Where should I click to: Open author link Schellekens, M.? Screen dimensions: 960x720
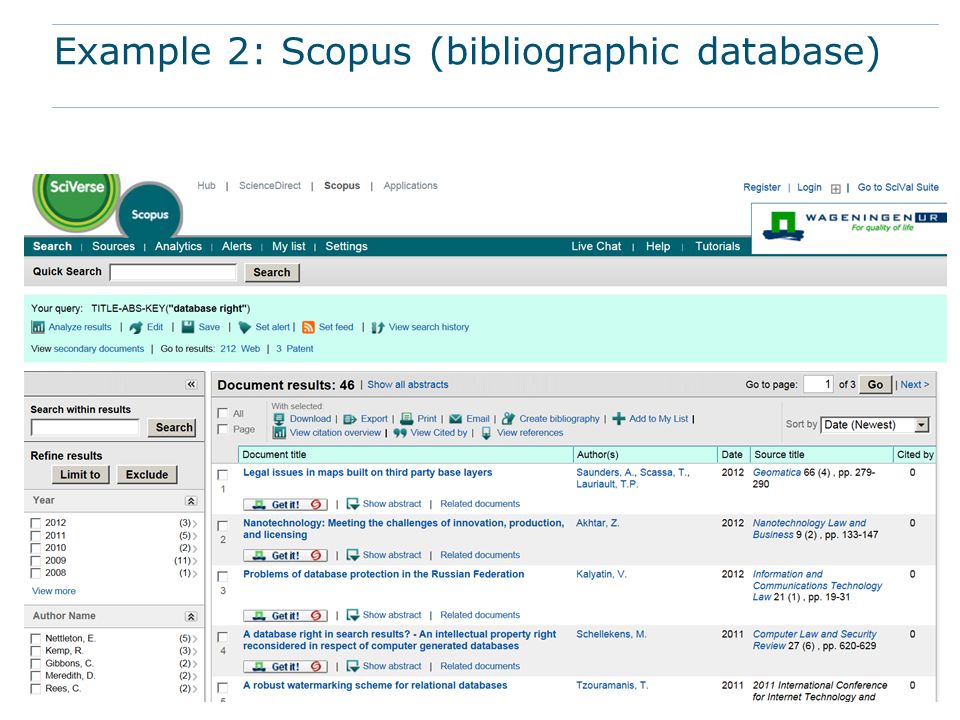pos(611,634)
